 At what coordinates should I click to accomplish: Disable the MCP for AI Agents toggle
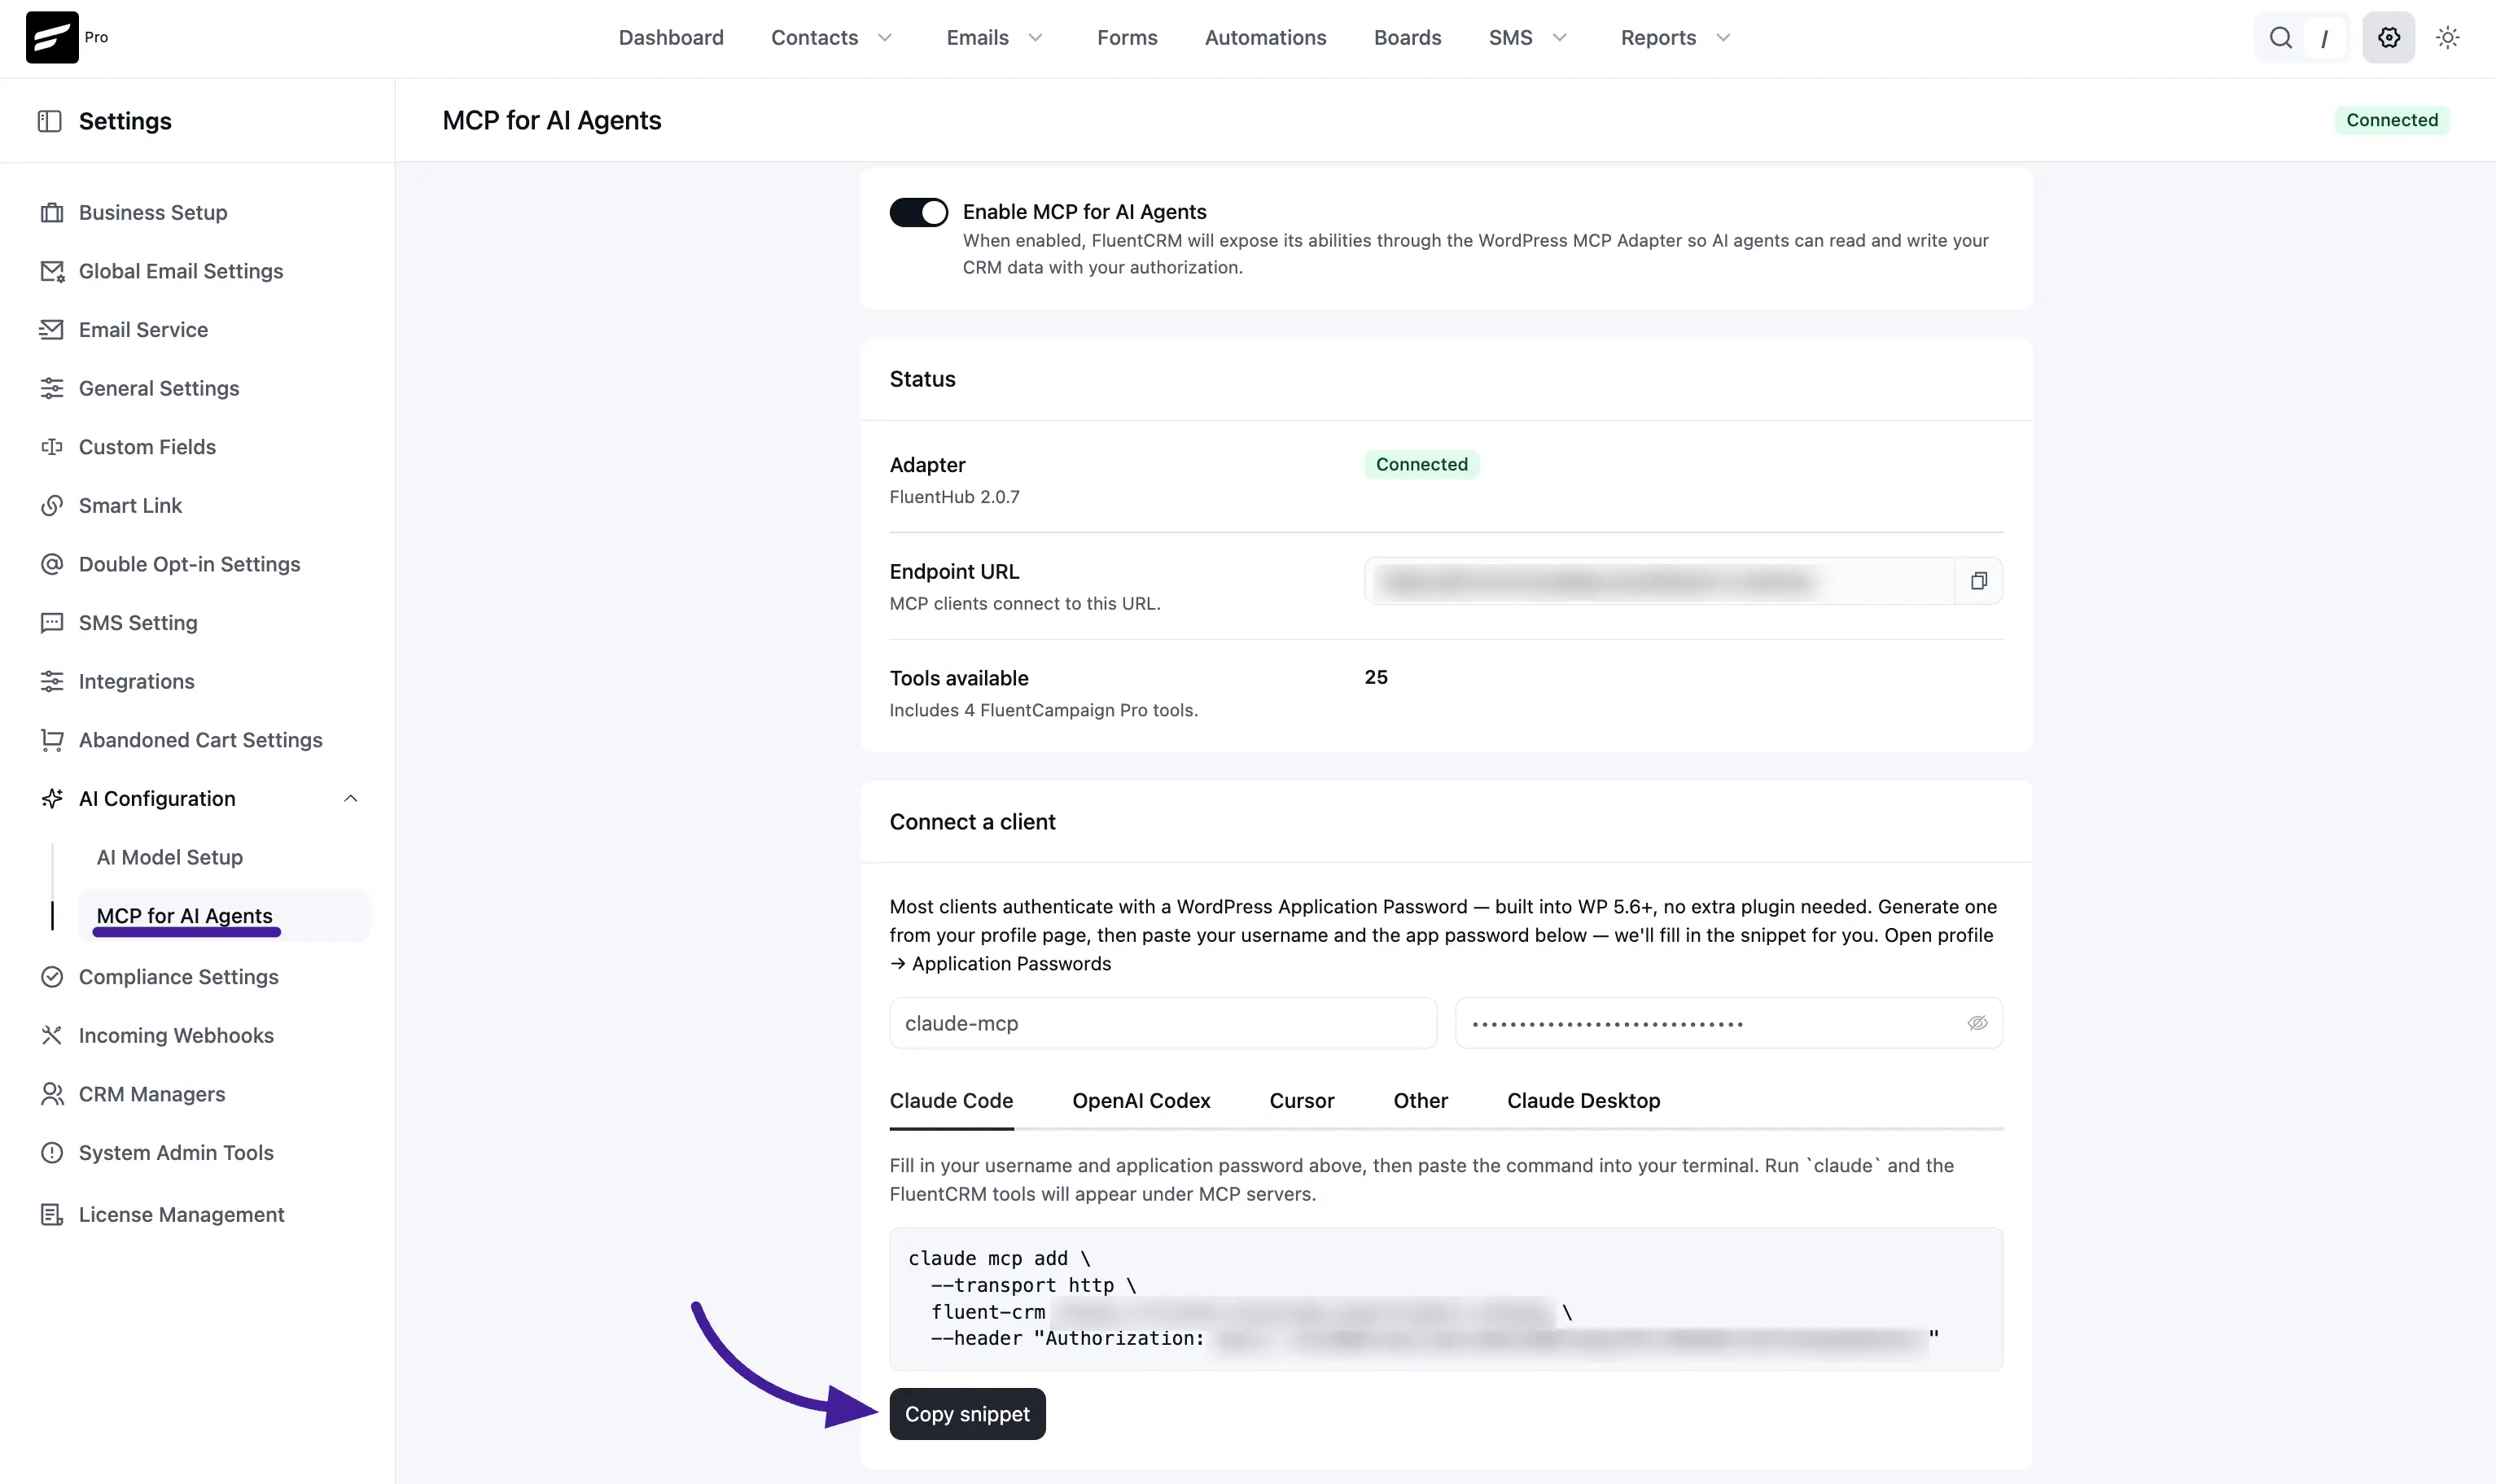click(919, 212)
